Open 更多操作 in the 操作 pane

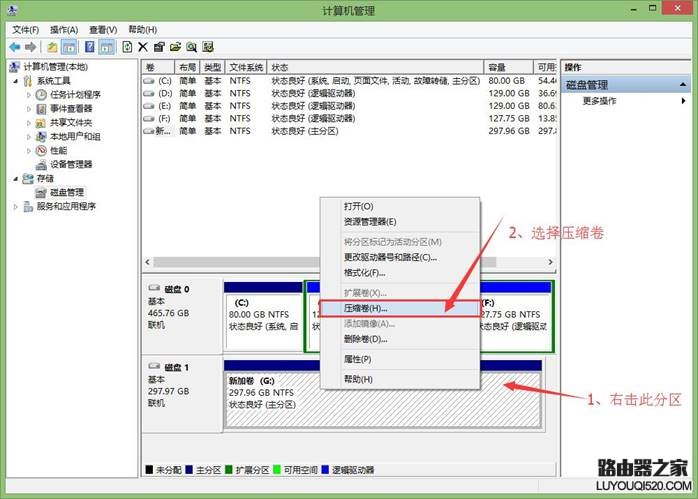coord(625,101)
